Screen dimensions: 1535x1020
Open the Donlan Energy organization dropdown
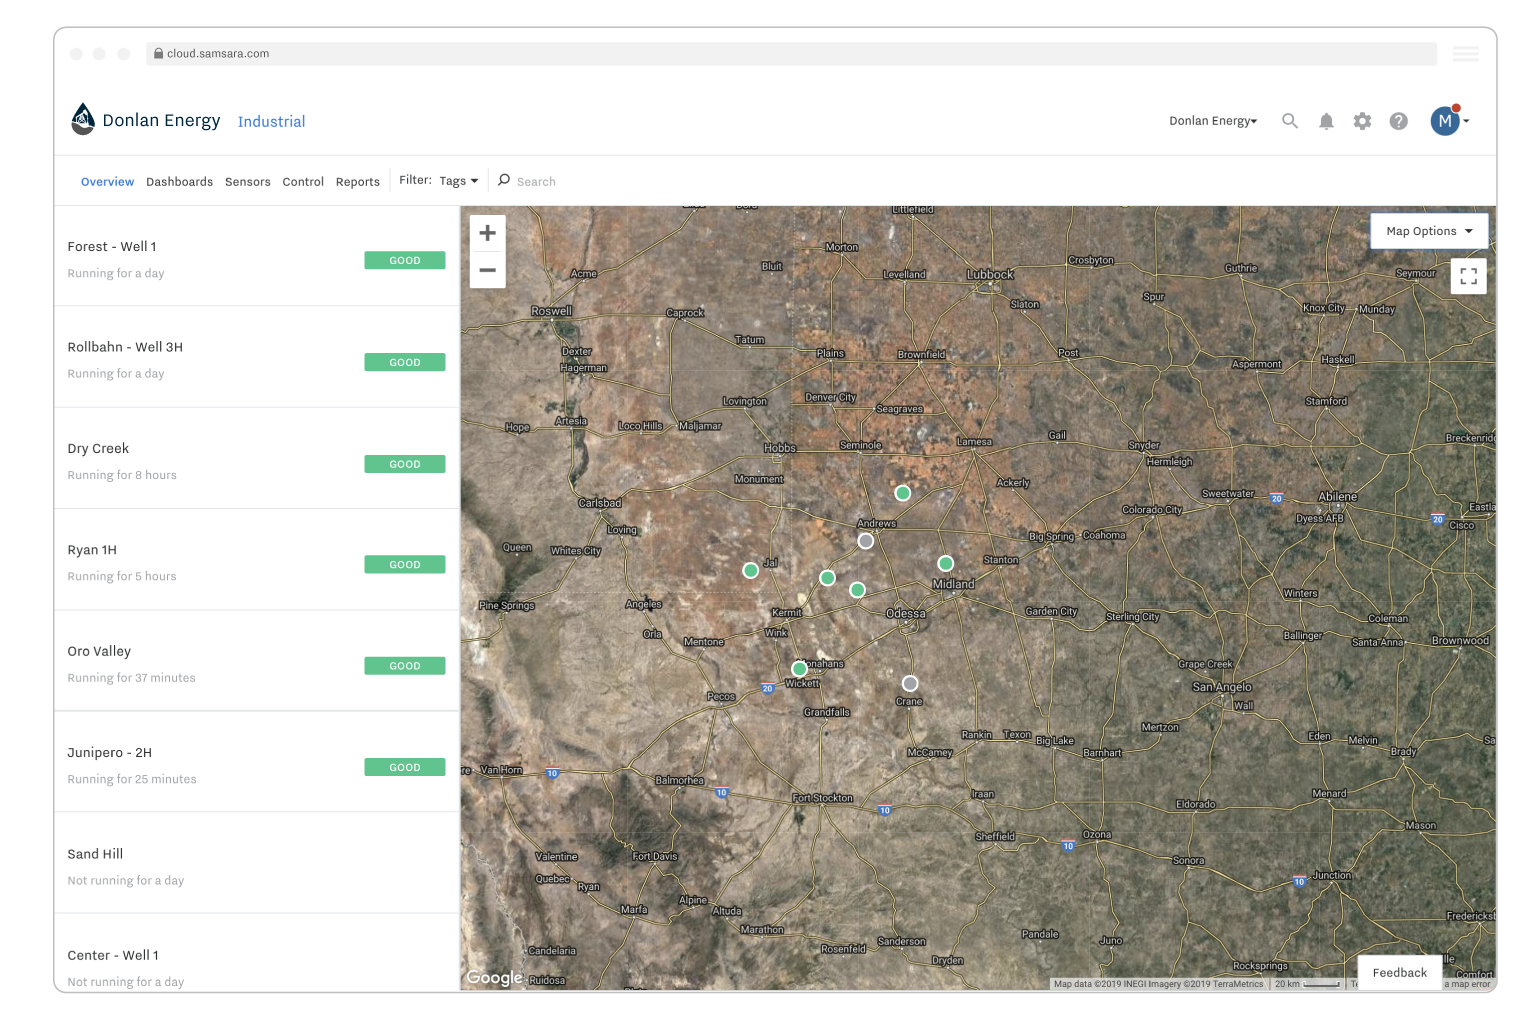(1213, 121)
